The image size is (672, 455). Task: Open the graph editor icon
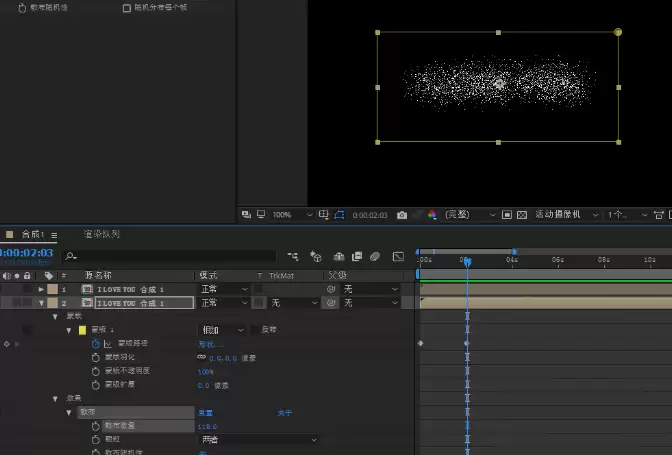(398, 256)
